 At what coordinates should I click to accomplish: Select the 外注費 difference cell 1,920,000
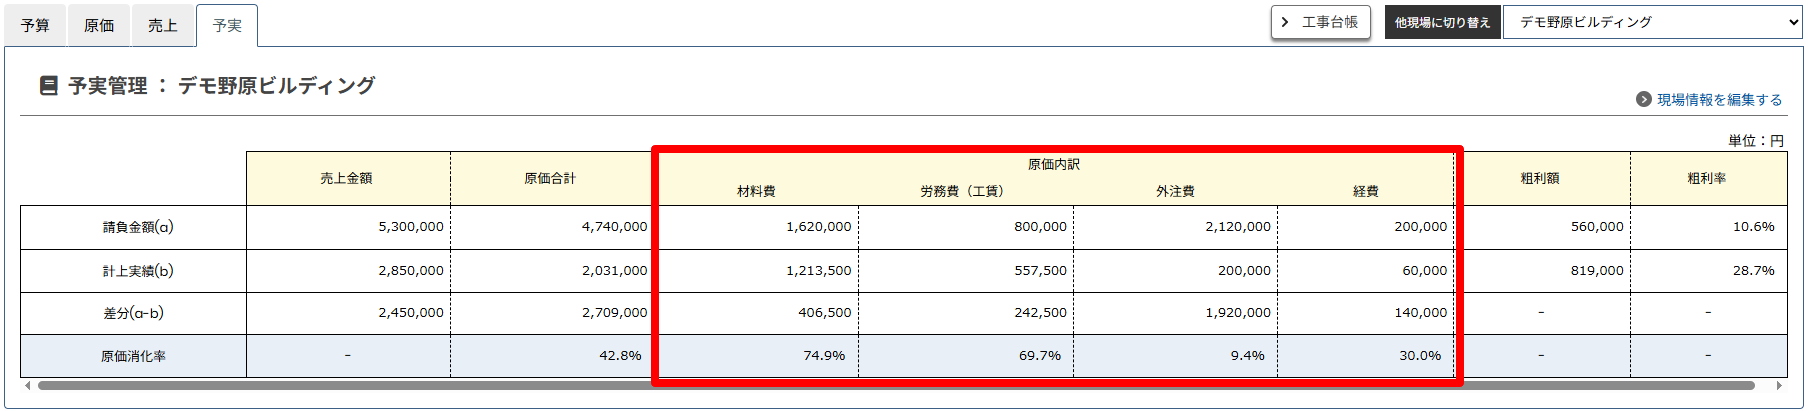[x=1237, y=312]
